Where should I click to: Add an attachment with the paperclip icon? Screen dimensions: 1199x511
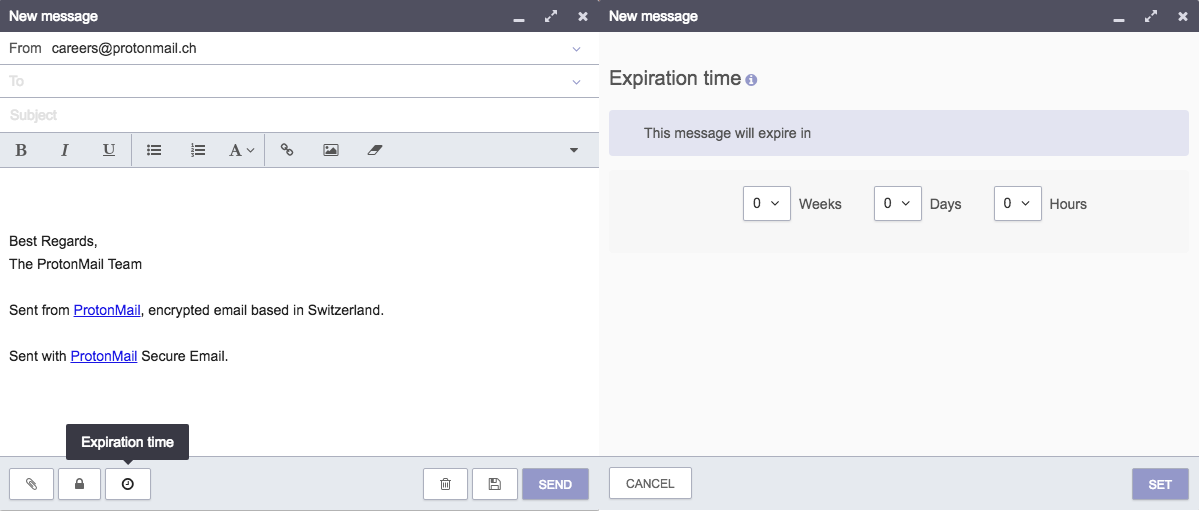pyautogui.click(x=31, y=483)
